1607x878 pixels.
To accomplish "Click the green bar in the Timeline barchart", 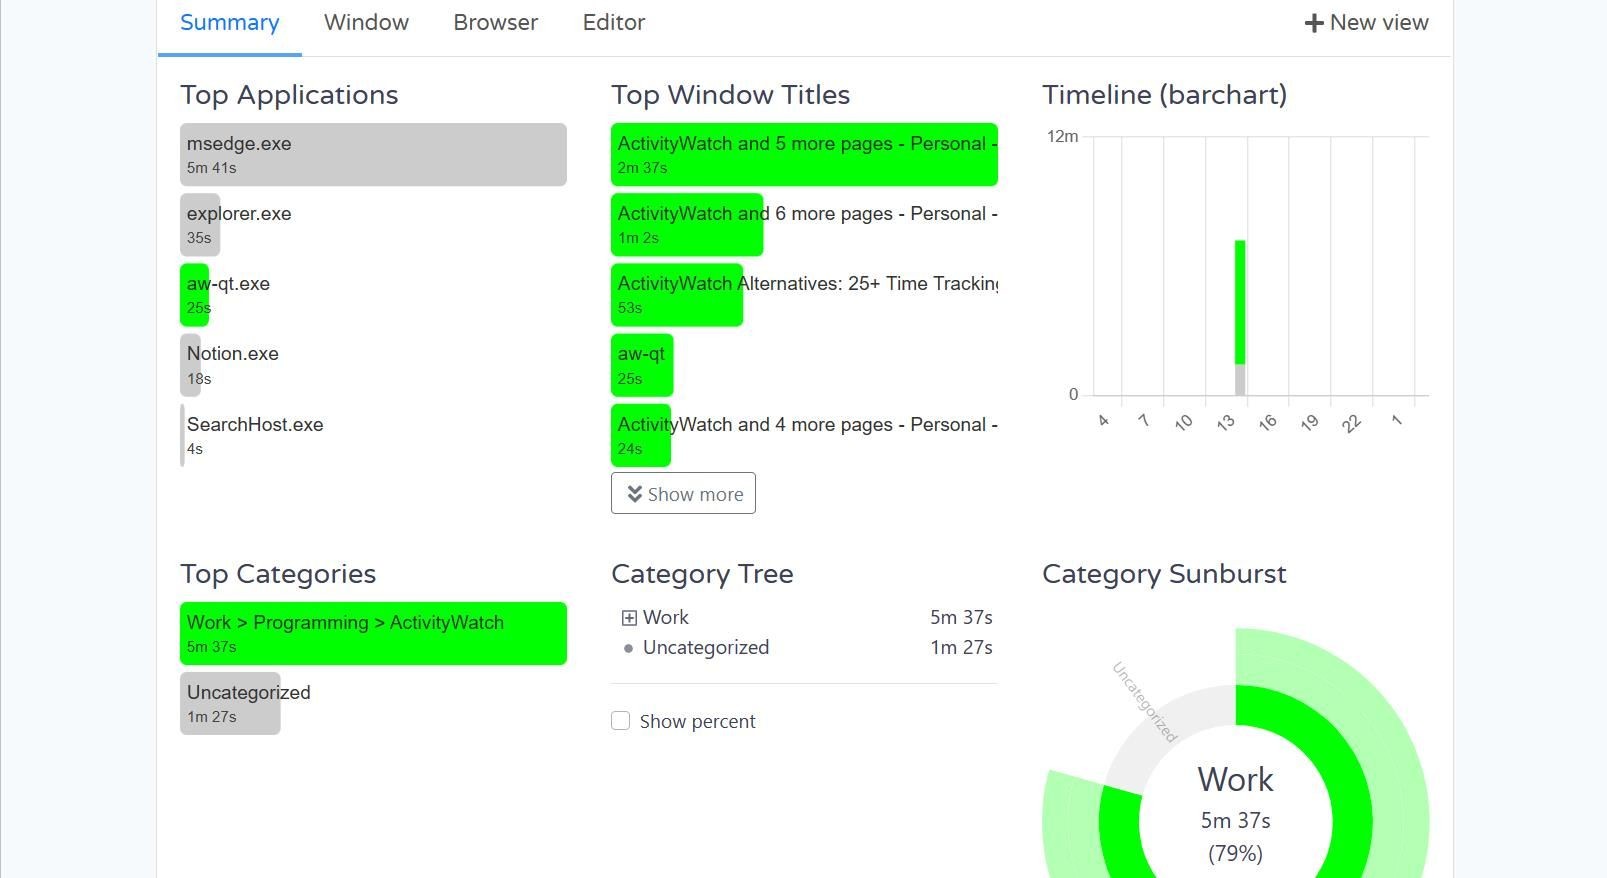I will pyautogui.click(x=1240, y=302).
